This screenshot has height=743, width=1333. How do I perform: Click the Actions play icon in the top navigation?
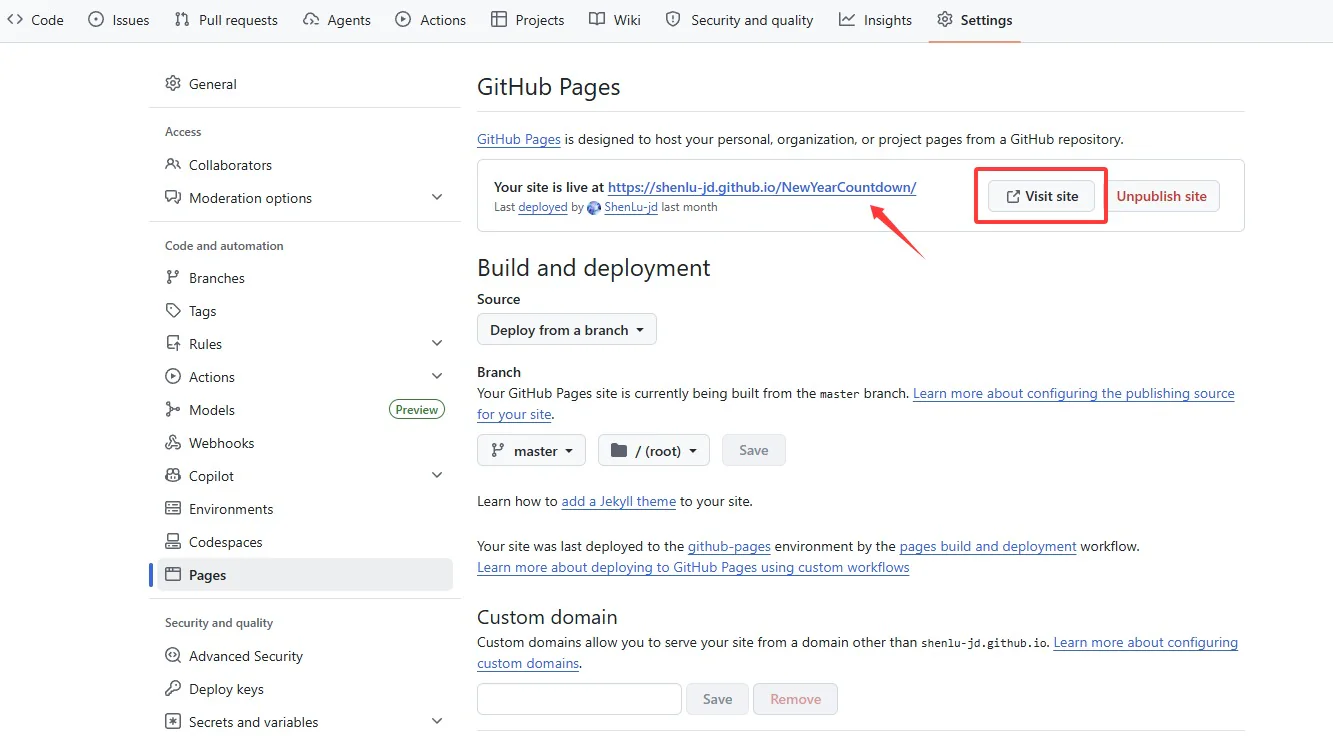(403, 20)
